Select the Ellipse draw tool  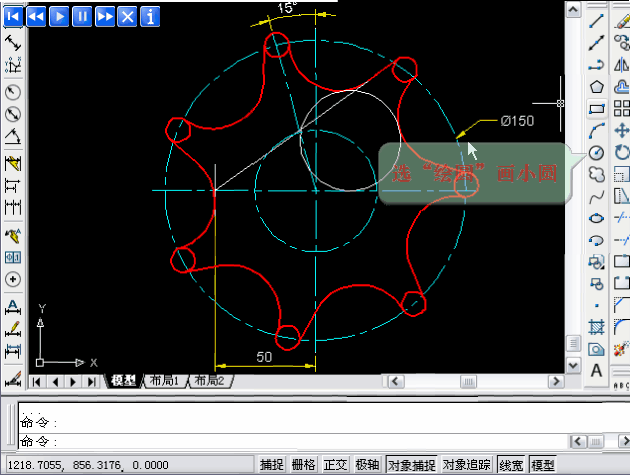[x=597, y=217]
